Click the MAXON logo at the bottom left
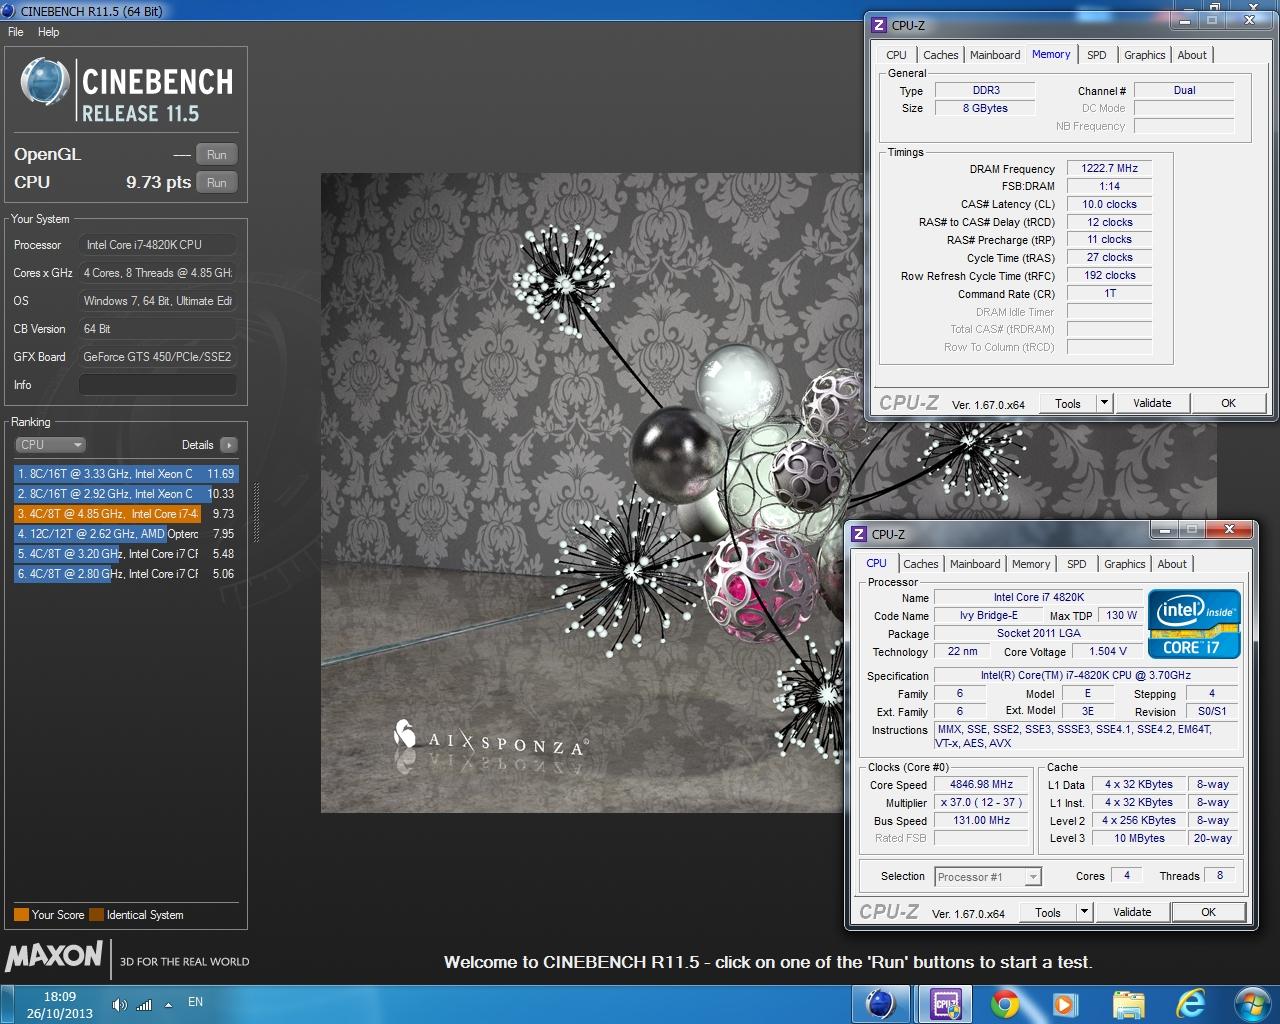 point(54,957)
